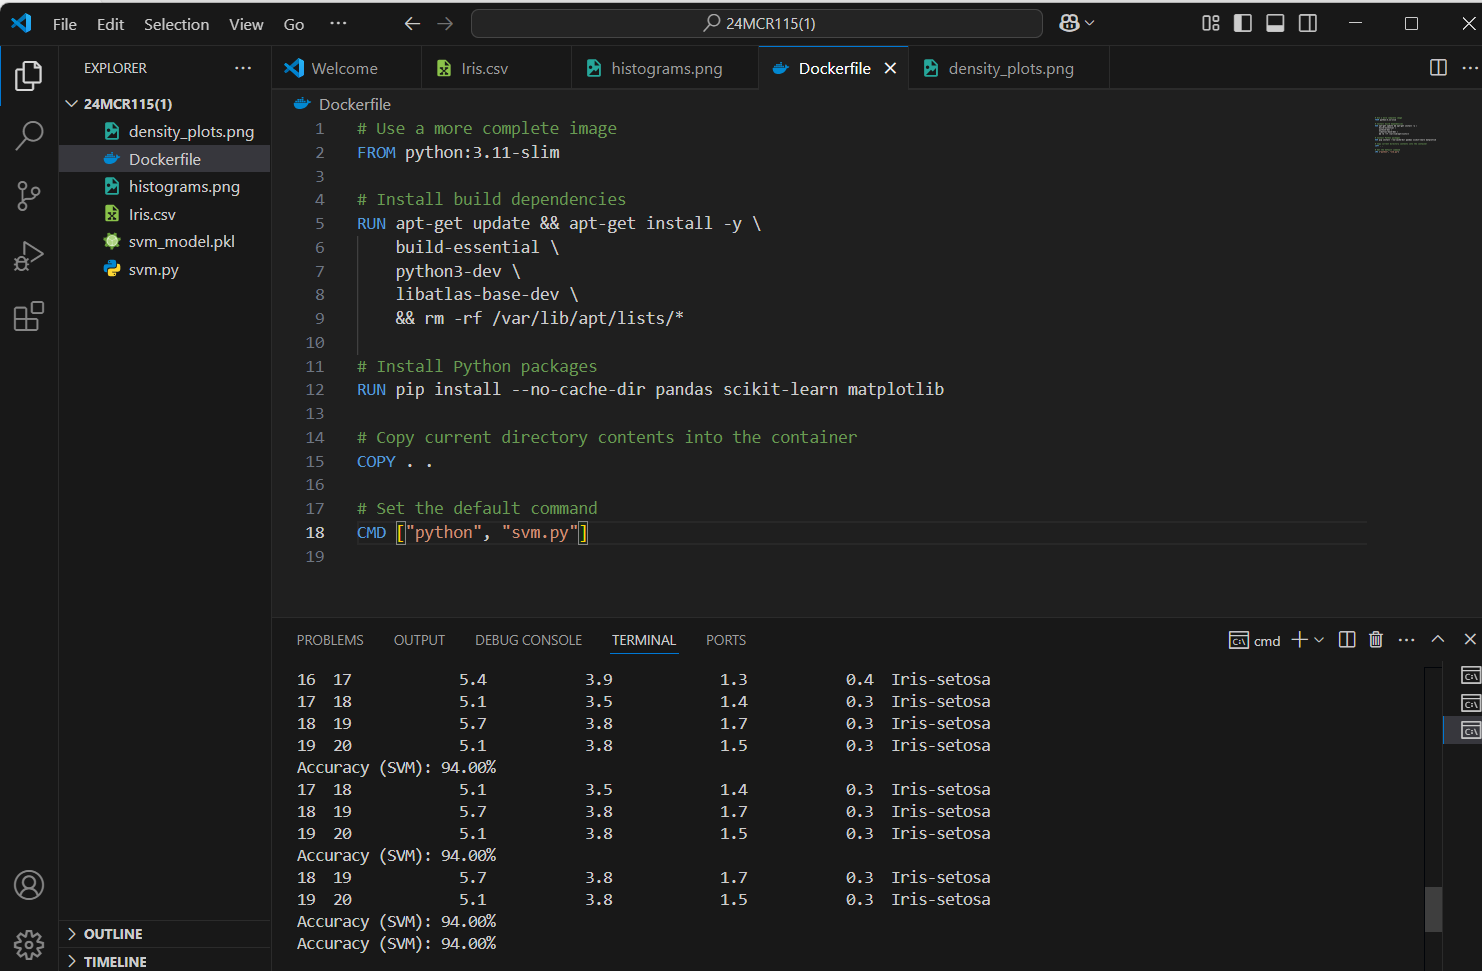Toggle the bottom panel visibility
The height and width of the screenshot is (971, 1482).
tap(1275, 23)
